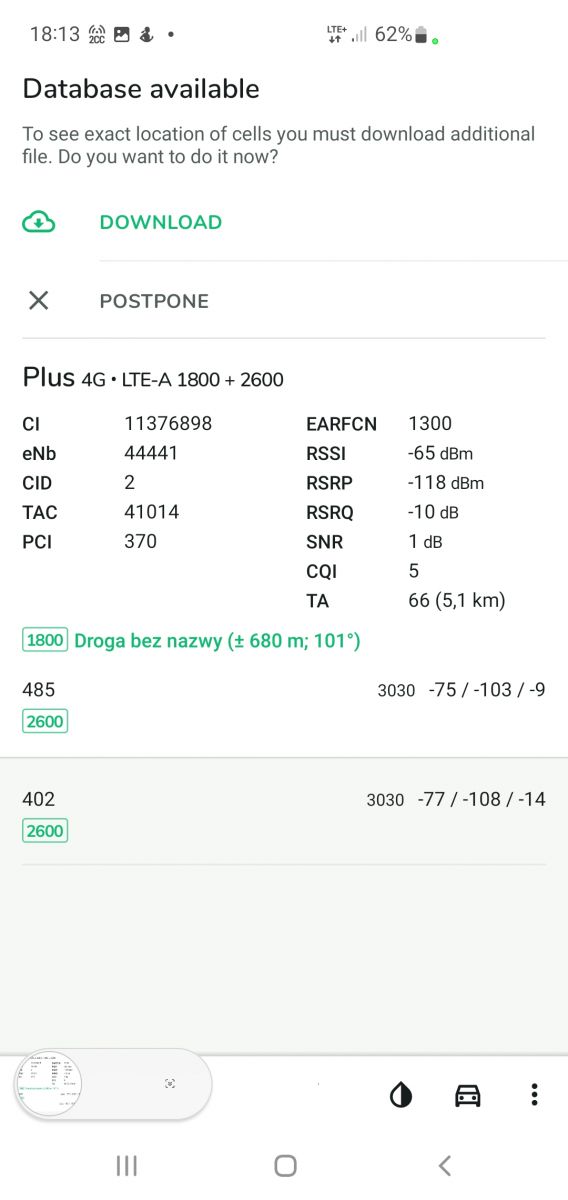The width and height of the screenshot is (568, 1200).
Task: Tap the X icon next to Postpone
Action: click(38, 300)
